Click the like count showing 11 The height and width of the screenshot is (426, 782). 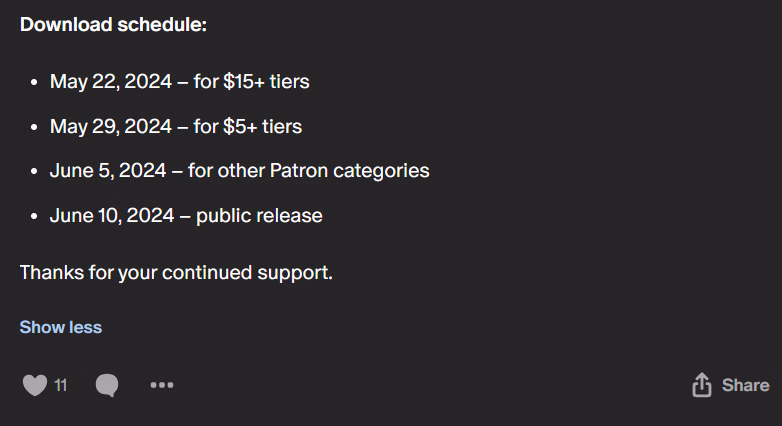click(60, 385)
